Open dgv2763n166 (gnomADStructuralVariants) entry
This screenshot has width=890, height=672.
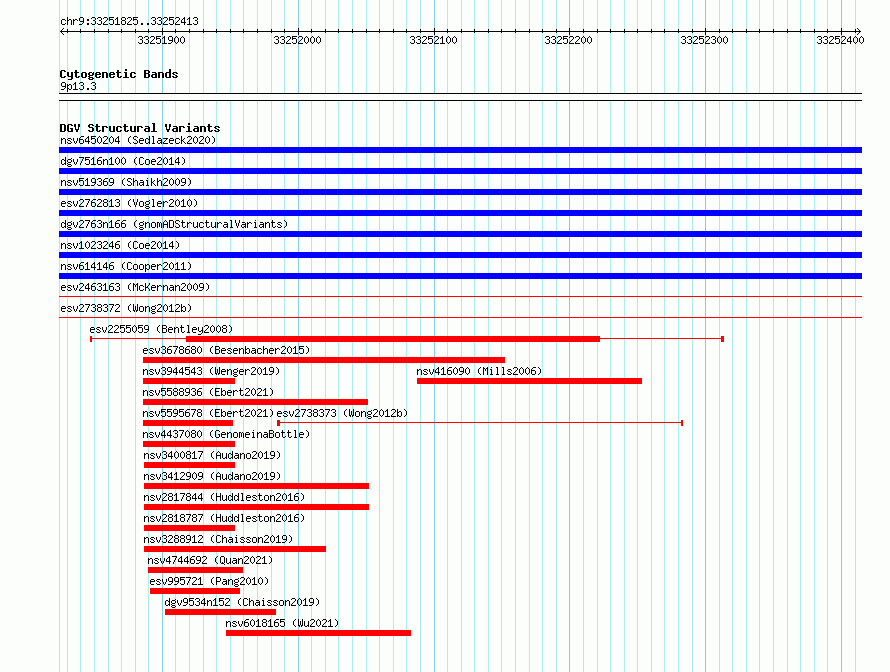pyautogui.click(x=174, y=224)
